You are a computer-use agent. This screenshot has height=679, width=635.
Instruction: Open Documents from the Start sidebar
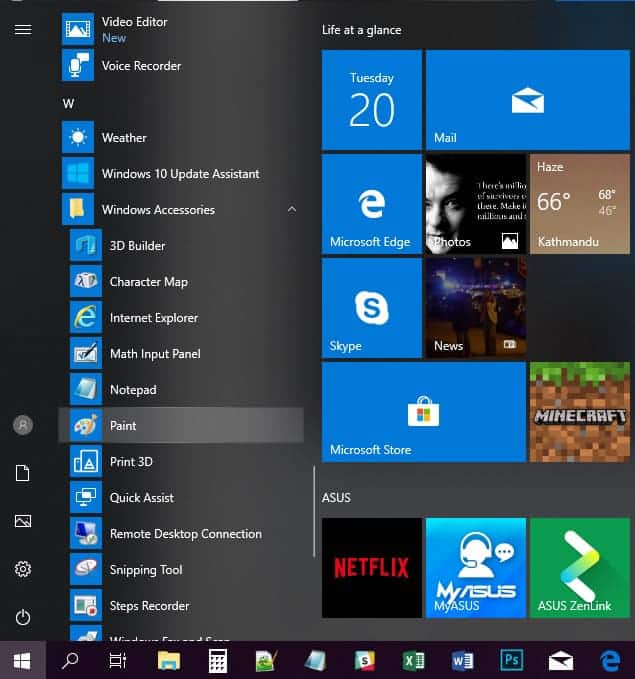tap(23, 473)
